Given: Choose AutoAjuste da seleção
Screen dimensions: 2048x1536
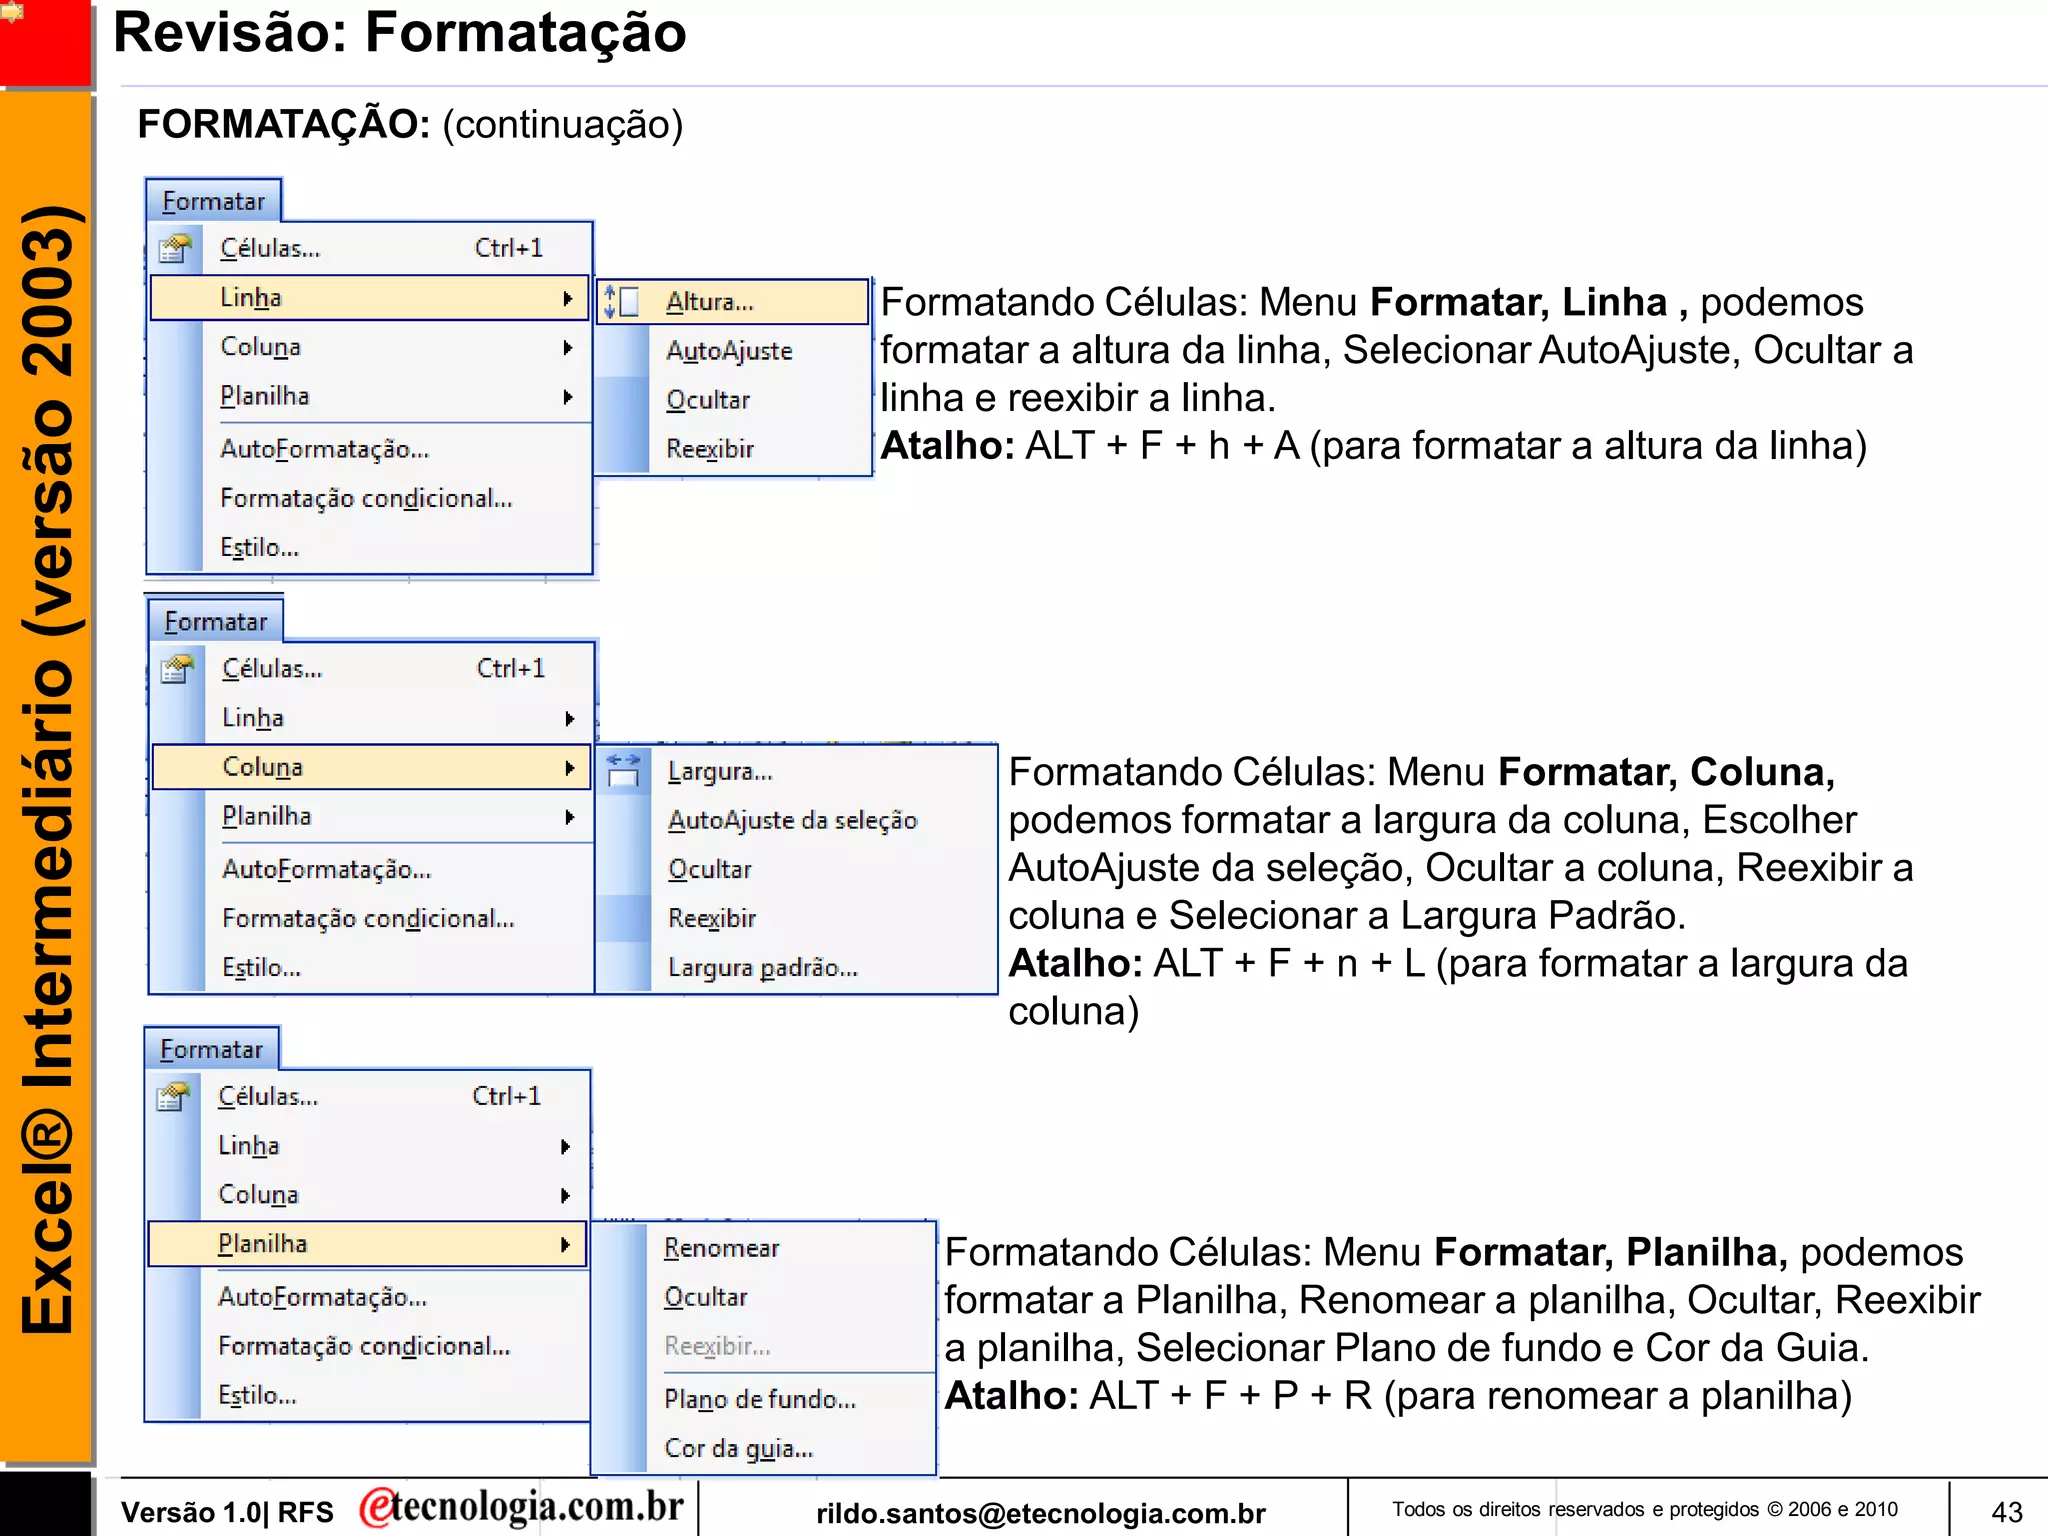Looking at the screenshot, I should click(797, 820).
